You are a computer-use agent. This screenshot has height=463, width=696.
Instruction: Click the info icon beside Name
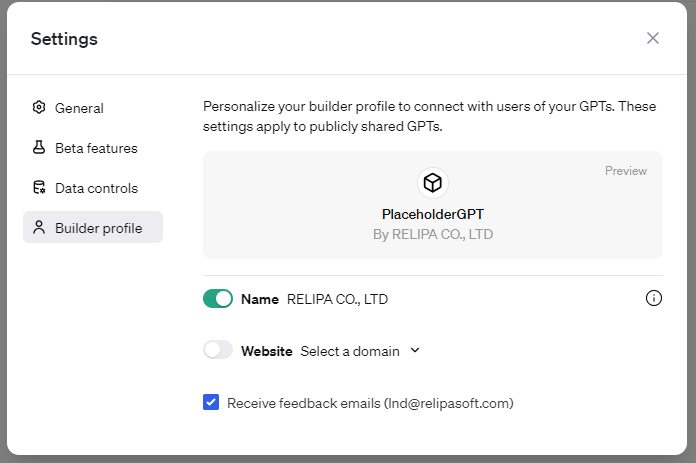pos(654,298)
